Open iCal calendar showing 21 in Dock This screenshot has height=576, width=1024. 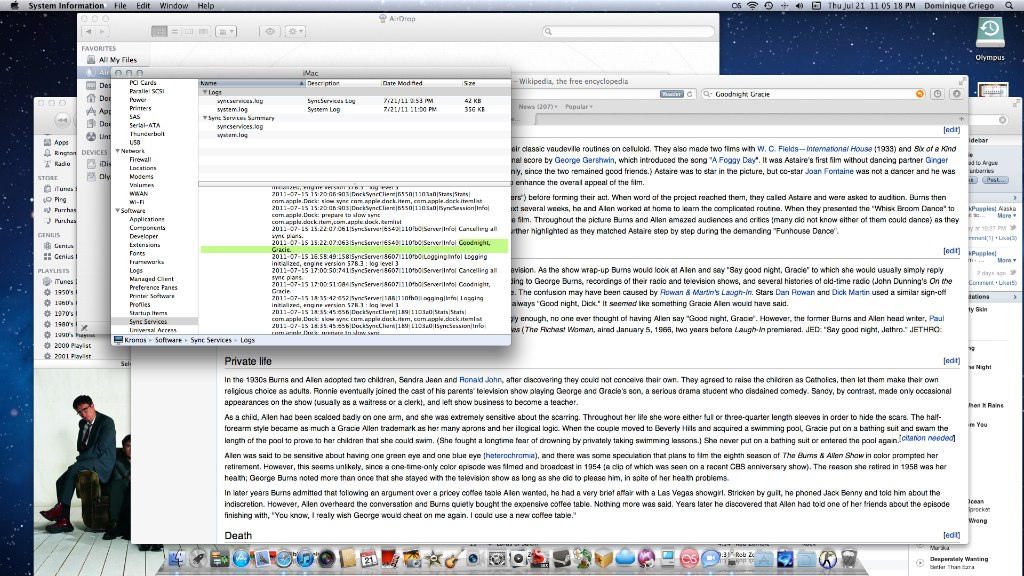369,558
